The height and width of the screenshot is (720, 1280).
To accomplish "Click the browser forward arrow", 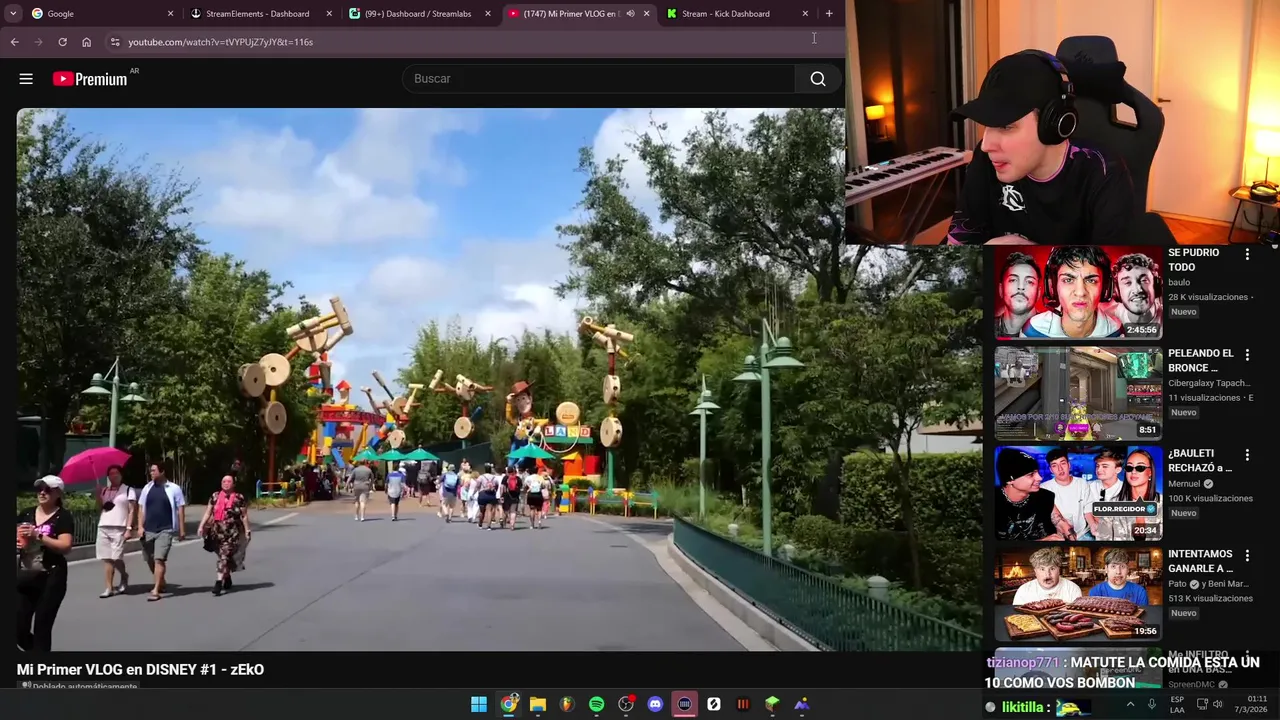I will pyautogui.click(x=38, y=42).
